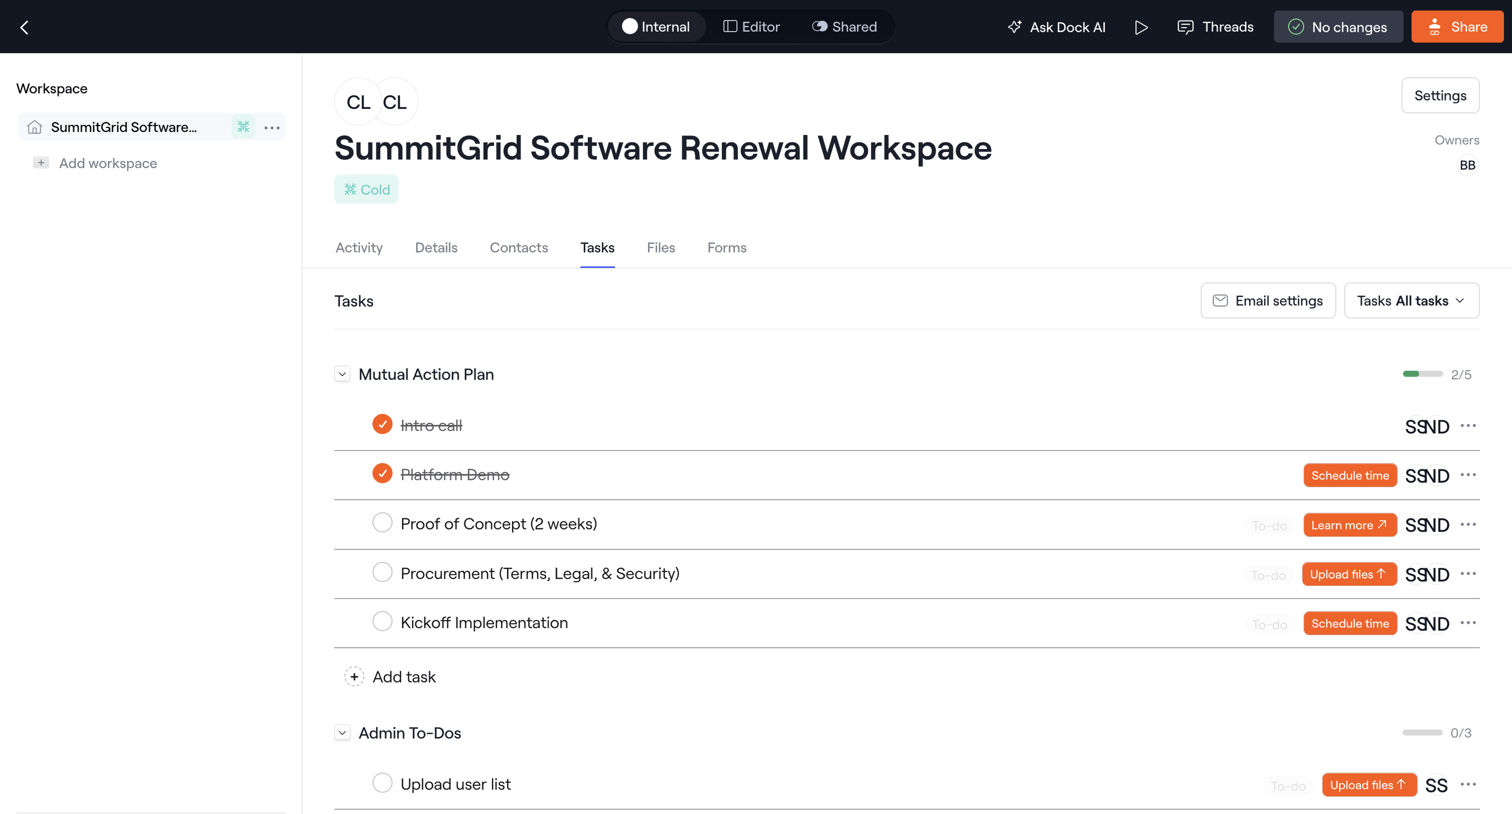Open workspace Settings

(x=1440, y=96)
